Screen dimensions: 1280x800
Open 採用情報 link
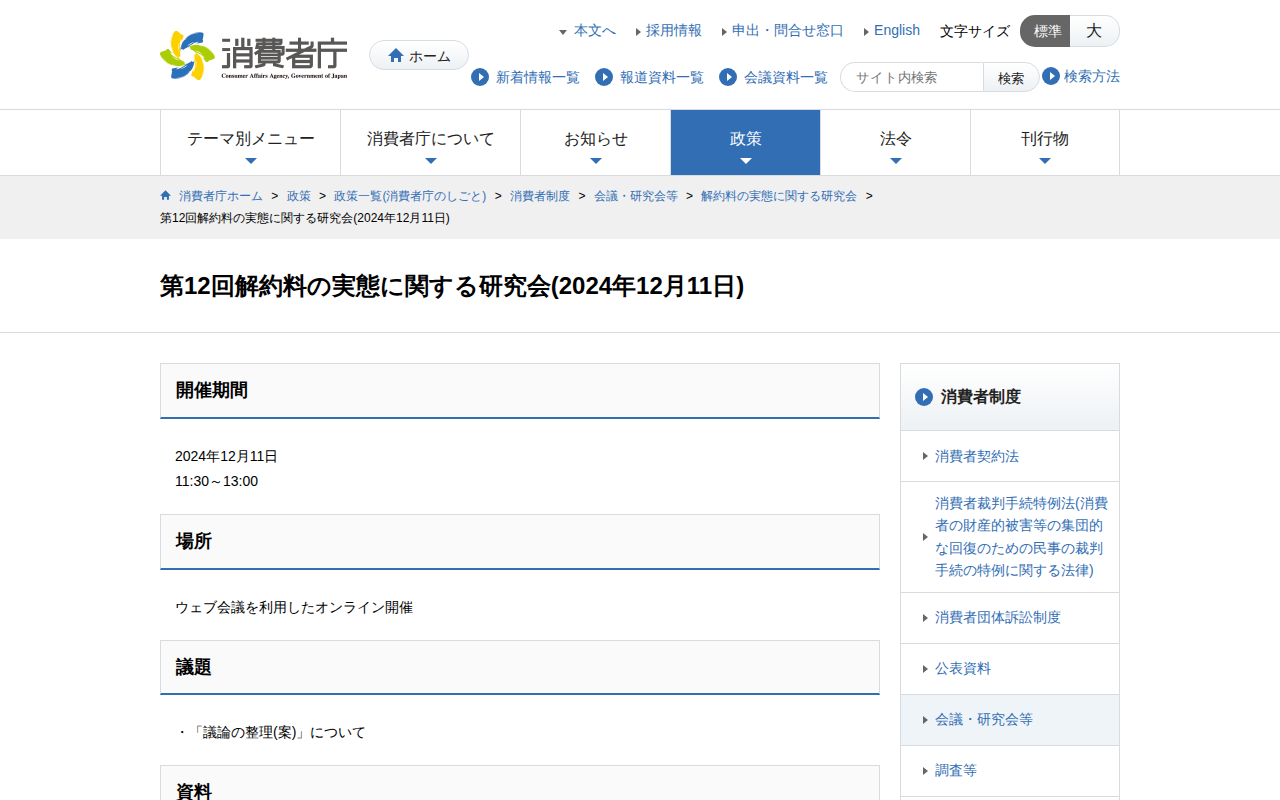tap(674, 31)
